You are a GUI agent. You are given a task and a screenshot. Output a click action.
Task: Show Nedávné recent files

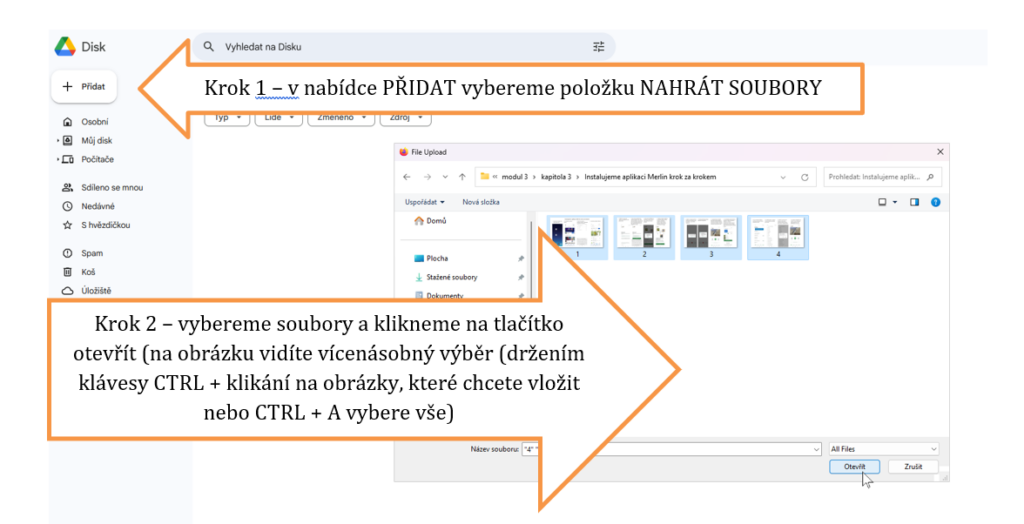point(97,206)
